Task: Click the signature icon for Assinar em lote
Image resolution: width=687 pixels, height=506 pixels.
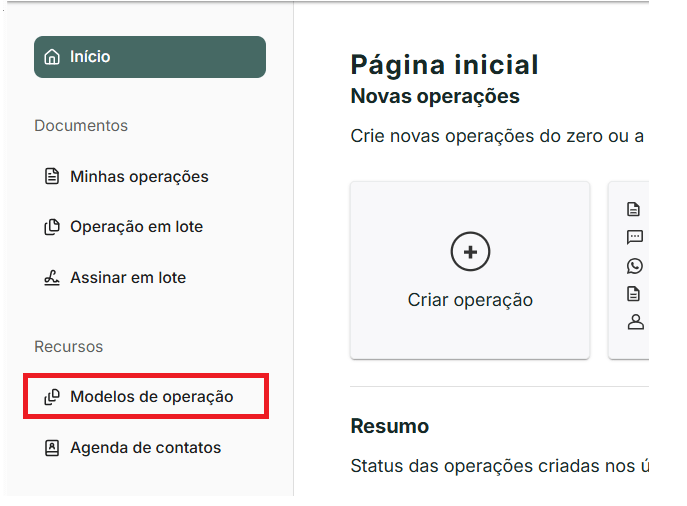Action: pos(53,278)
